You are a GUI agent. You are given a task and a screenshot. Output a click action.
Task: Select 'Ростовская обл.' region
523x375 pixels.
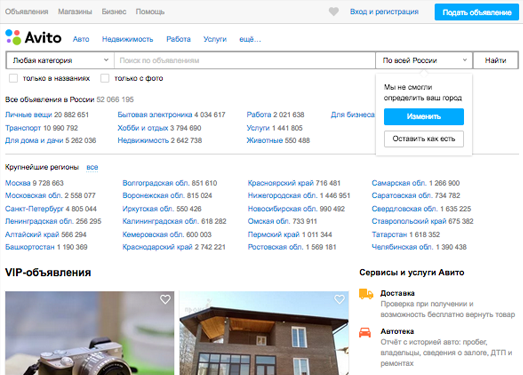coord(275,247)
